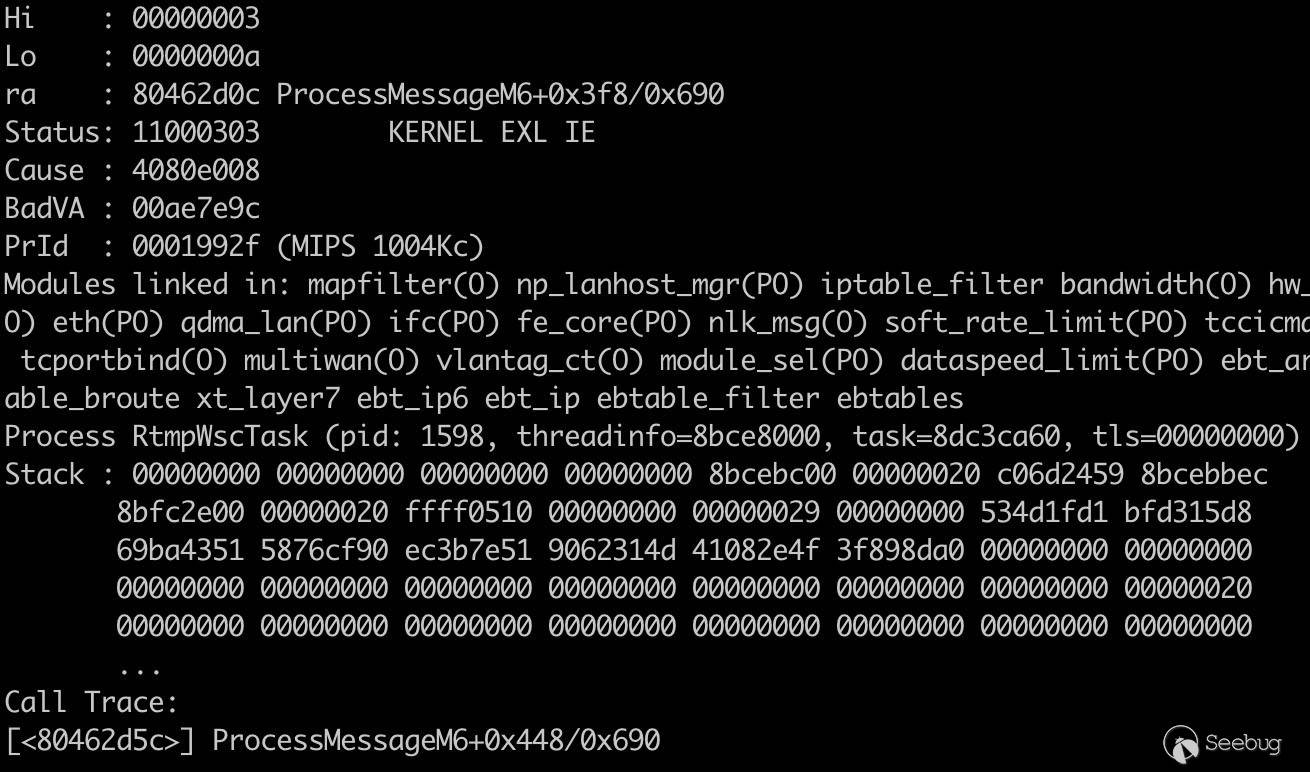The image size is (1310, 772).
Task: Click the Call Trace label
Action: [x=91, y=702]
